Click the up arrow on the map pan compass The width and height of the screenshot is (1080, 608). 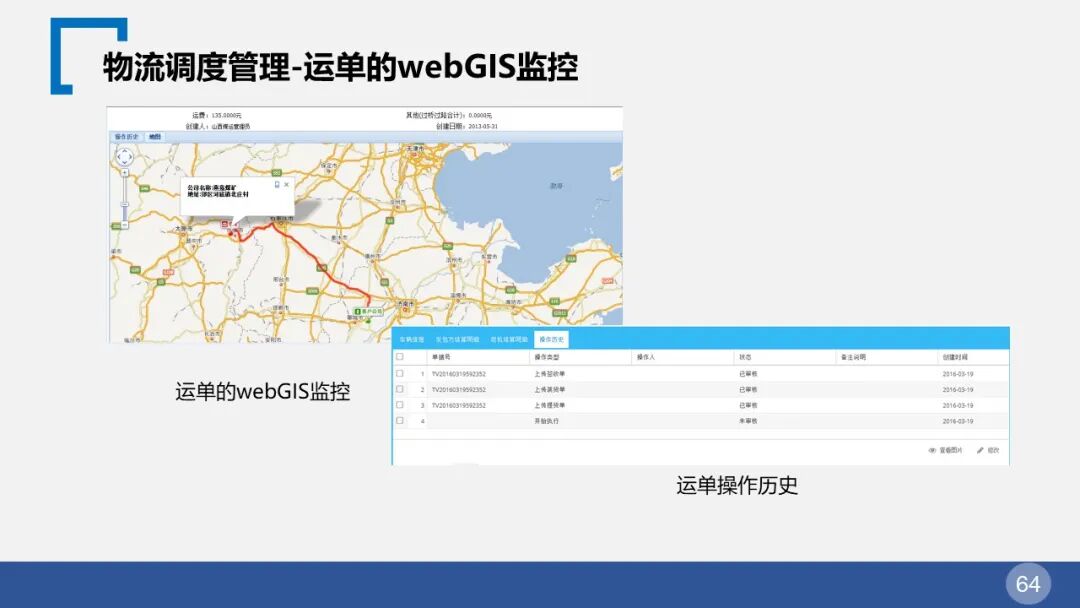tap(123, 151)
